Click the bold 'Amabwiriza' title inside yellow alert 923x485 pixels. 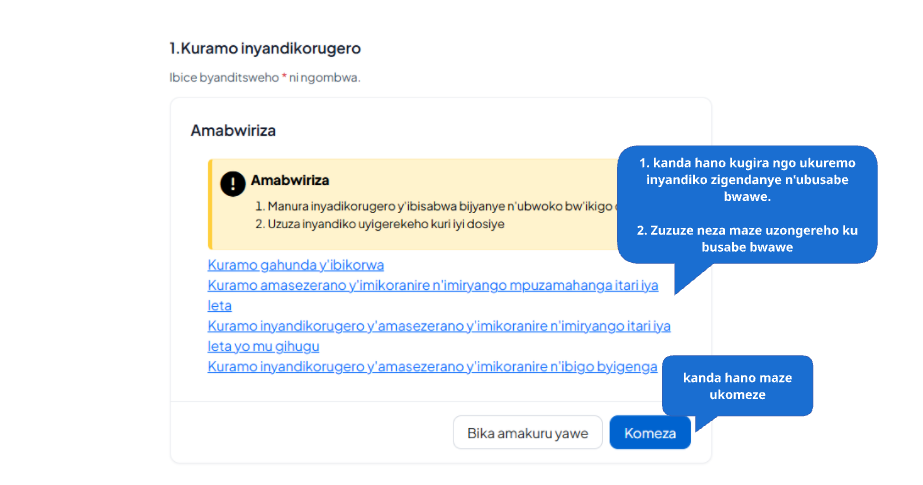[290, 180]
